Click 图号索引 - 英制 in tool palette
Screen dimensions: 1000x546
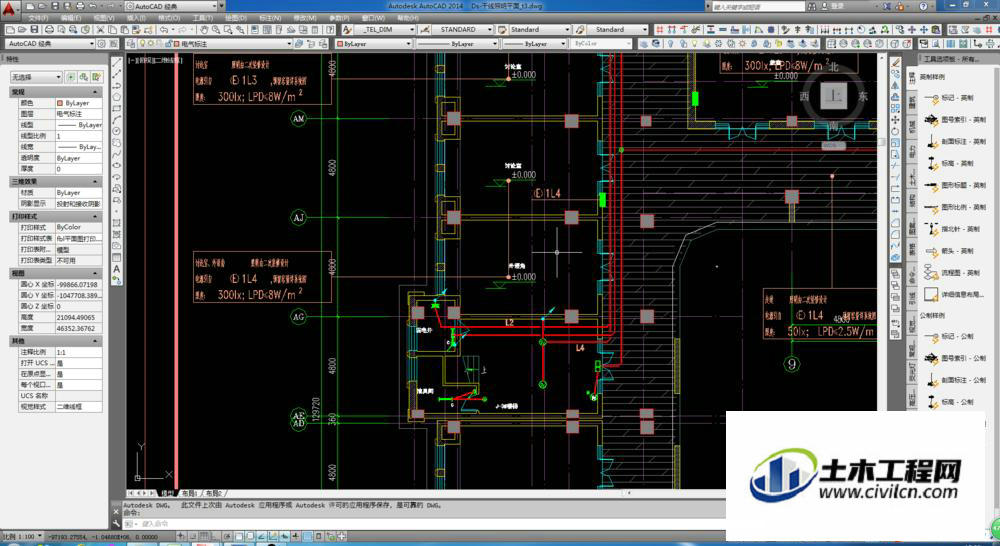[x=953, y=119]
